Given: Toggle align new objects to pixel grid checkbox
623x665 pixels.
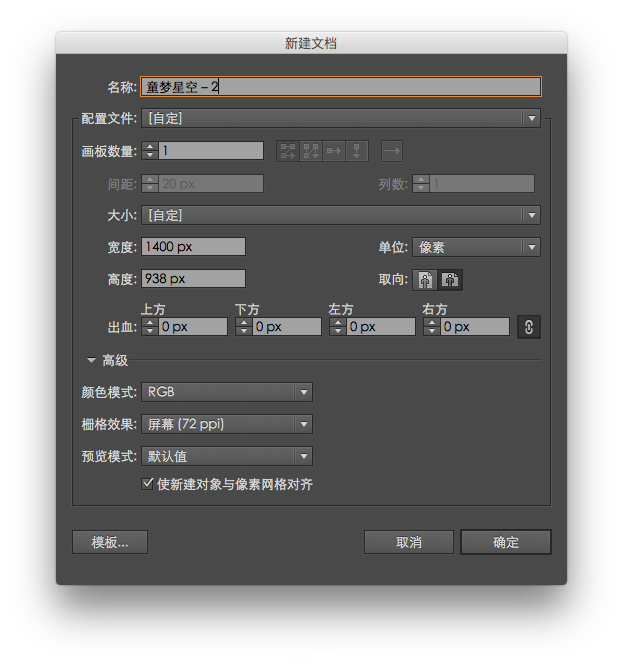Looking at the screenshot, I should 148,484.
